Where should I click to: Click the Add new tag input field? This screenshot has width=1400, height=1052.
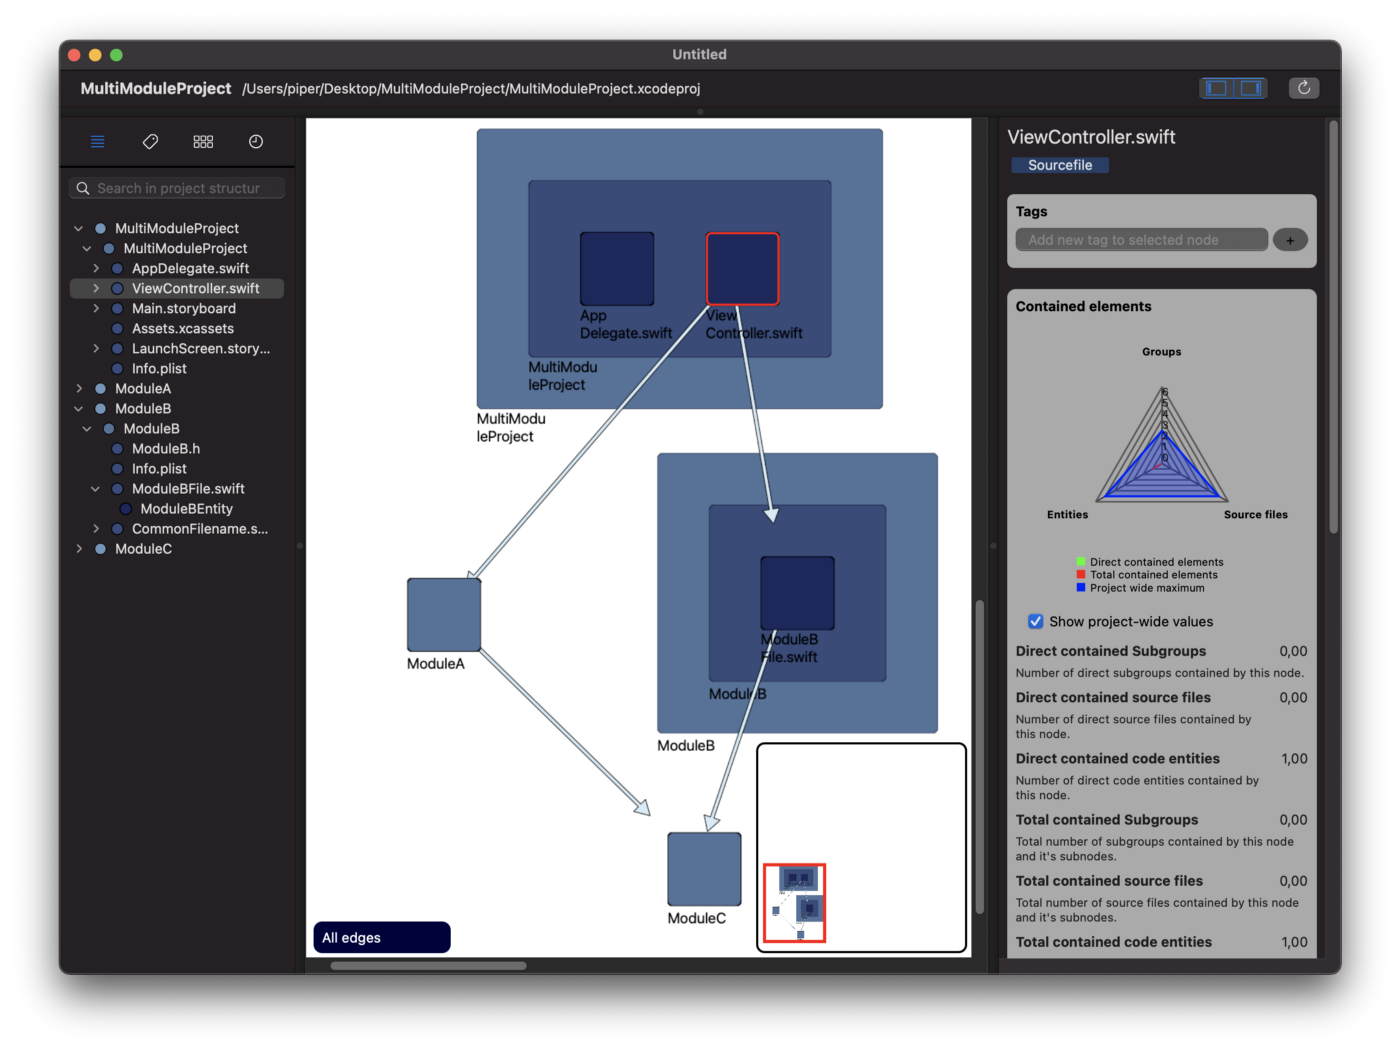[x=1141, y=240]
